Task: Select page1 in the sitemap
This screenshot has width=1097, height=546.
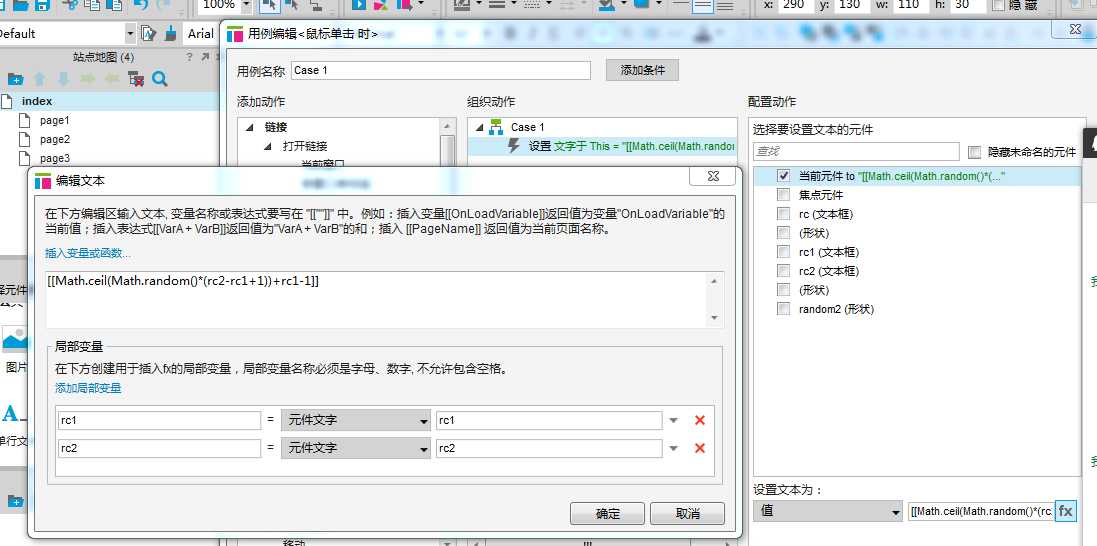Action: [x=55, y=120]
